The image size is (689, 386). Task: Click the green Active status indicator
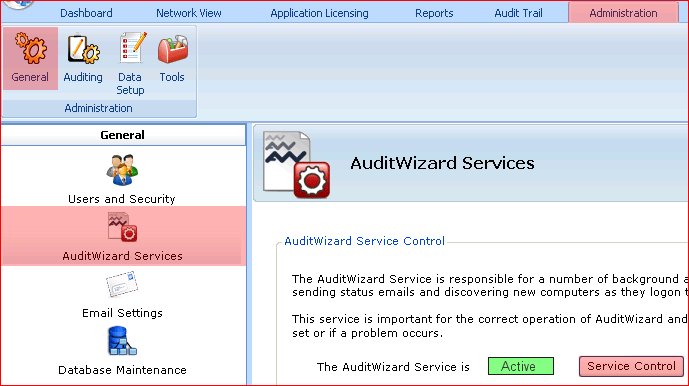[521, 366]
